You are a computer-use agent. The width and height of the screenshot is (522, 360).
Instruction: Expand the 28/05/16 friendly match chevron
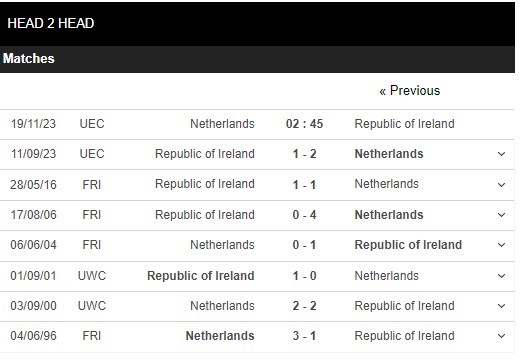click(501, 185)
